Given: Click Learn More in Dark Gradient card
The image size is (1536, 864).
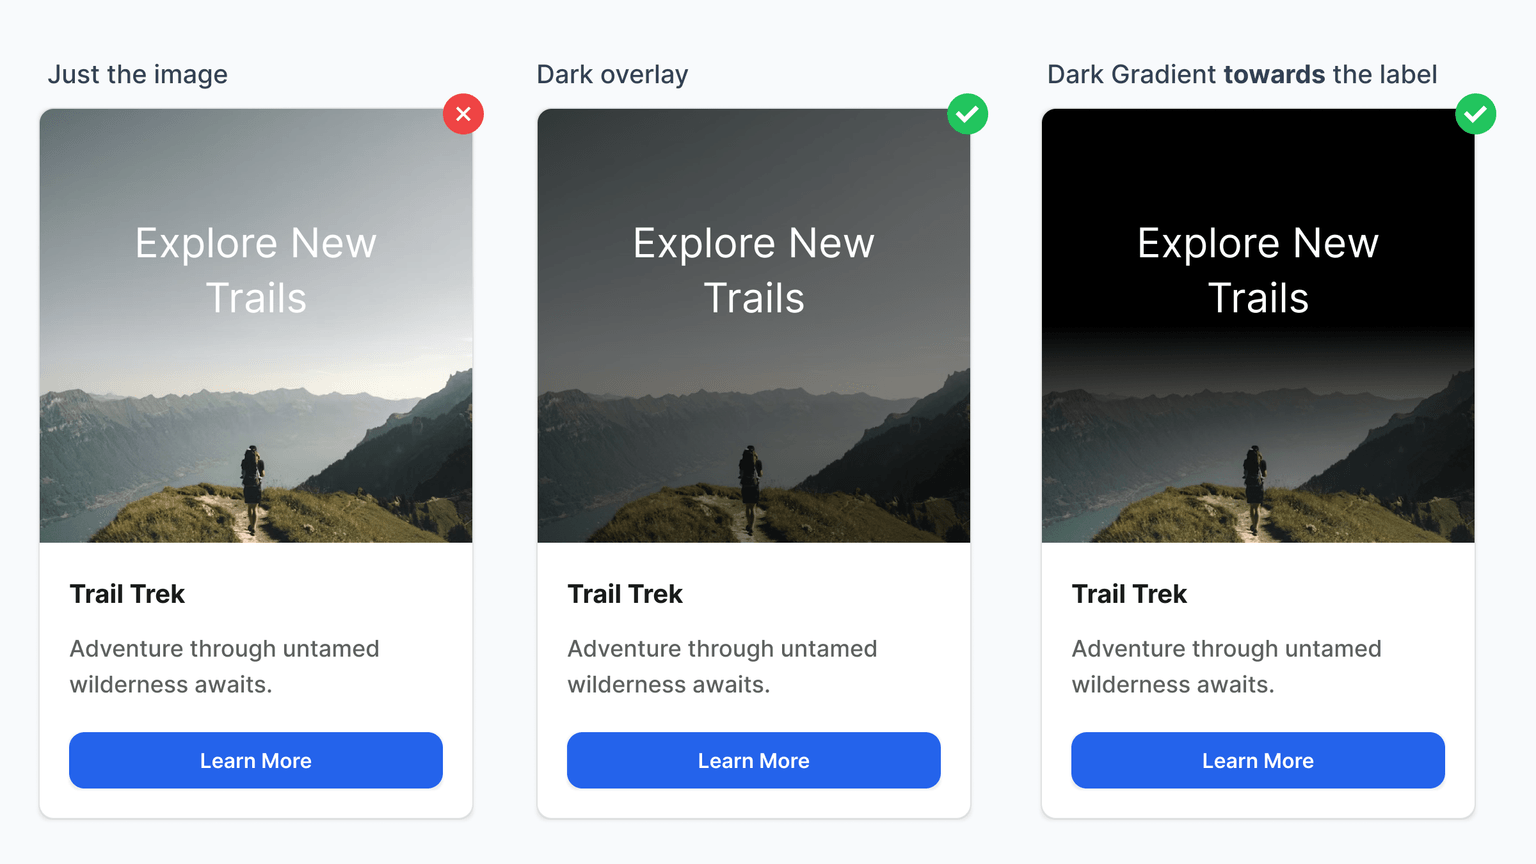Looking at the screenshot, I should (1258, 760).
